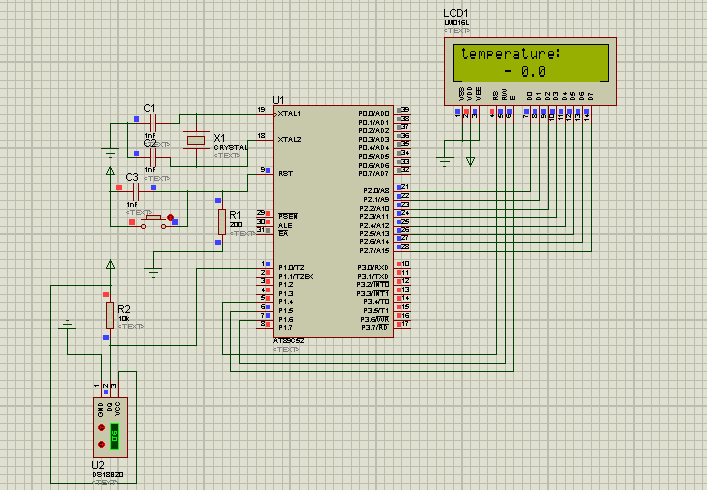This screenshot has height=490, width=707.
Task: Click the power terminal arrow under LCD pins
Action: coord(470,161)
